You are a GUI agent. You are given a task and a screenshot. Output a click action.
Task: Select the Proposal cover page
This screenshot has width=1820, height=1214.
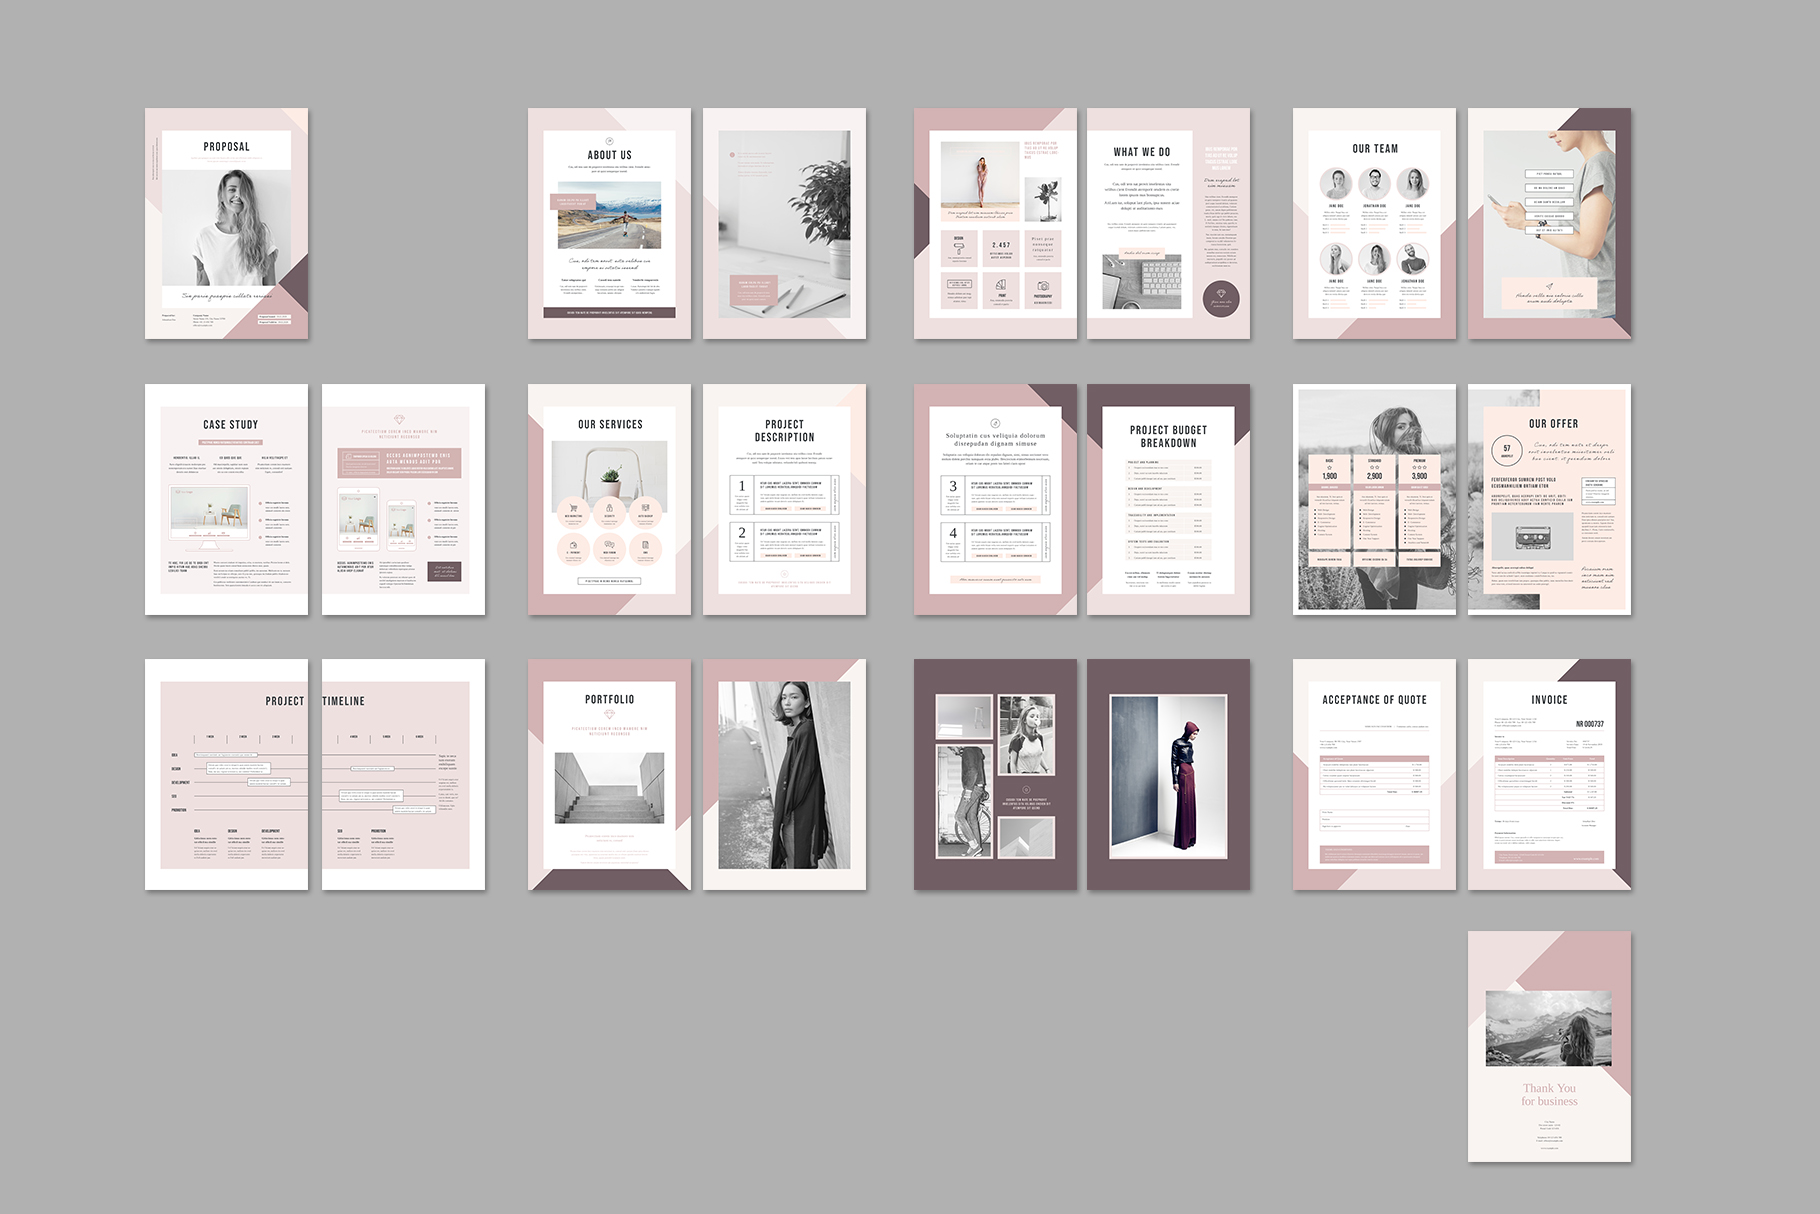227,223
